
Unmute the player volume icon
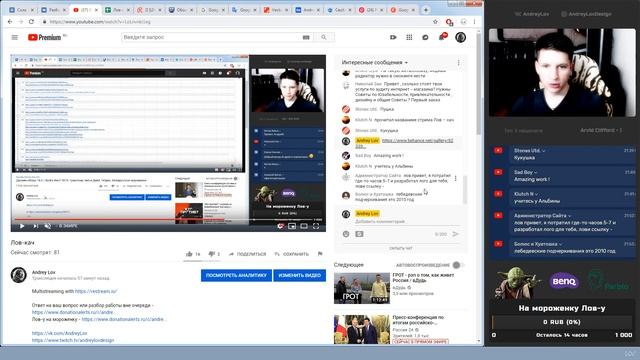pos(48,226)
